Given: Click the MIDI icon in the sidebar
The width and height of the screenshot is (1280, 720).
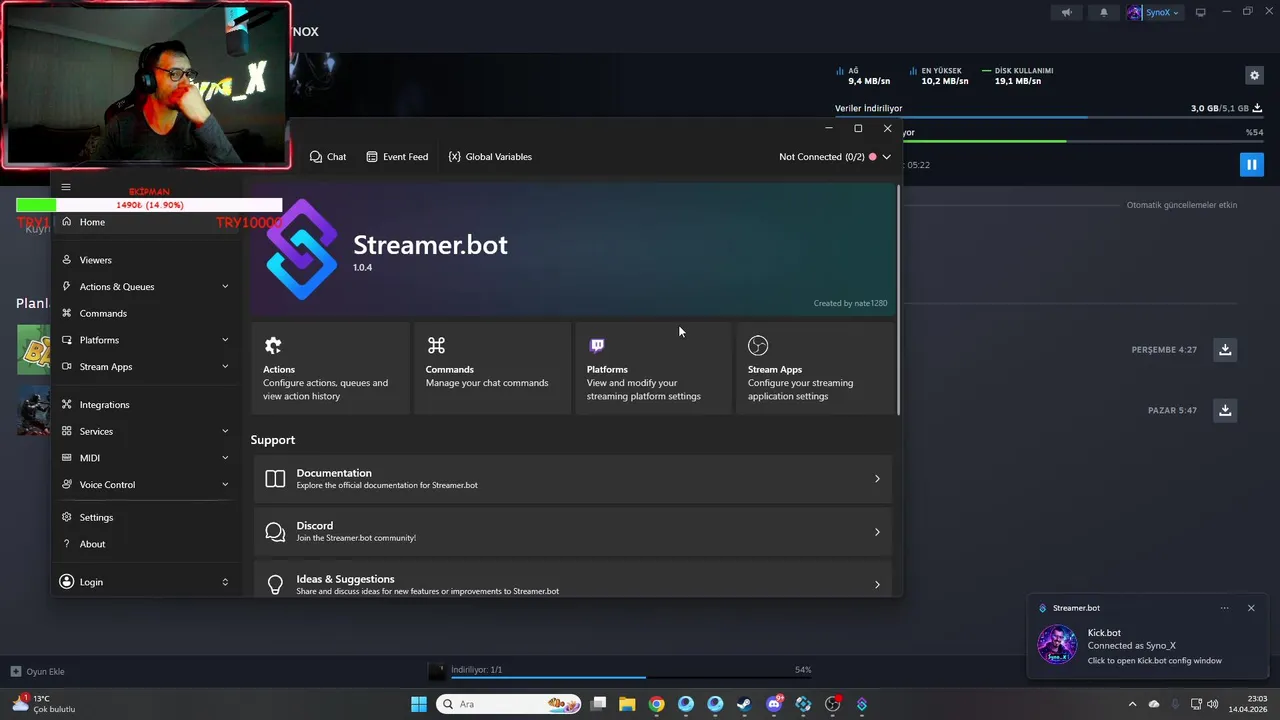Looking at the screenshot, I should tap(67, 458).
